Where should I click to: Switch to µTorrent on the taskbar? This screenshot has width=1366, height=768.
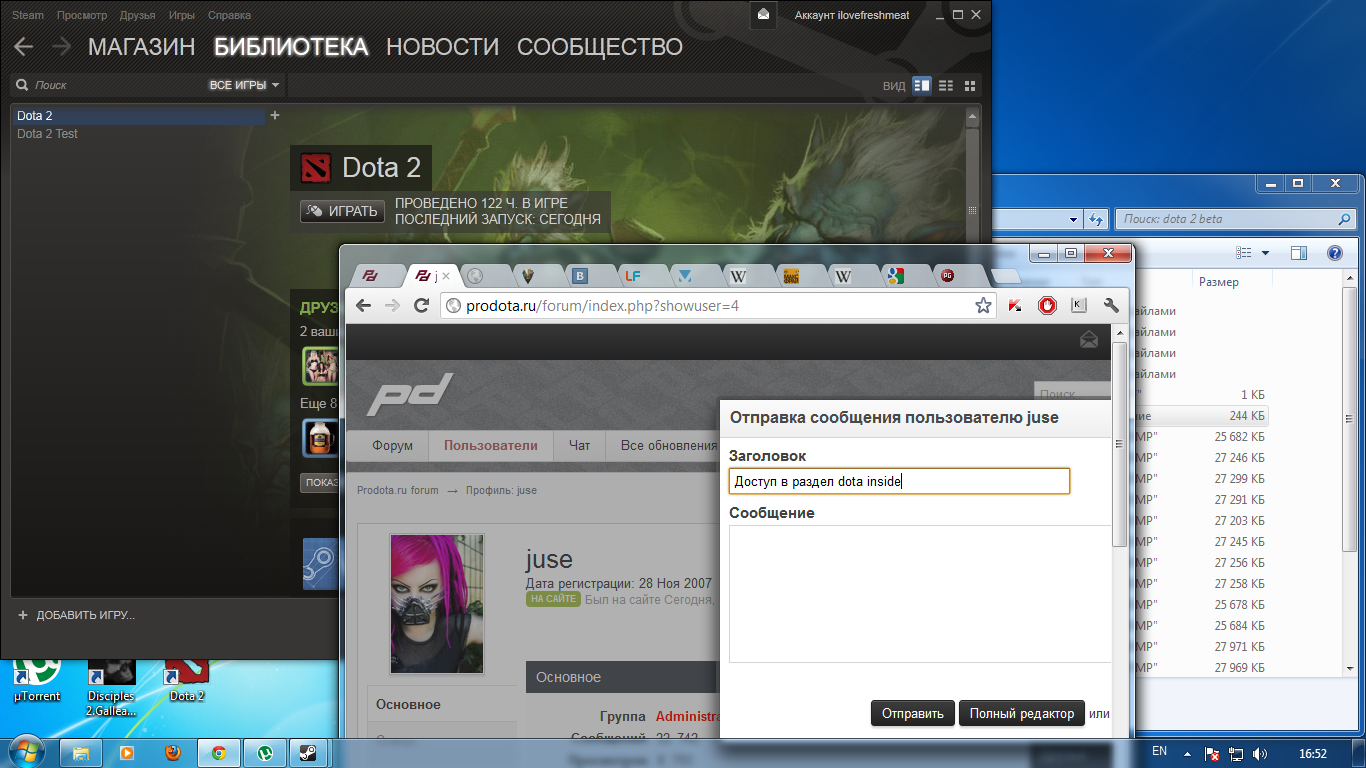pos(265,752)
